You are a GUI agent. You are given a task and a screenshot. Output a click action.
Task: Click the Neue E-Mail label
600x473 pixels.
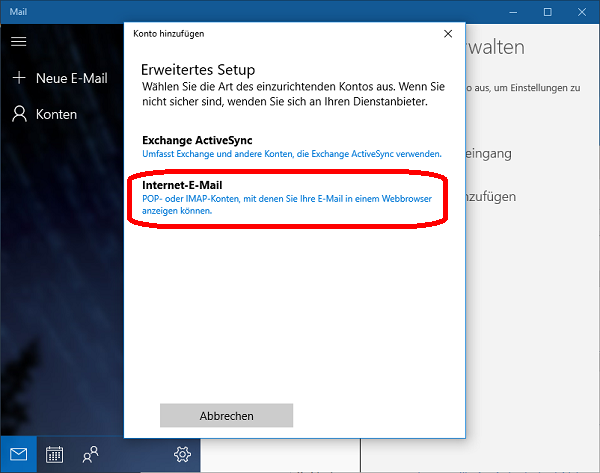[x=71, y=78]
